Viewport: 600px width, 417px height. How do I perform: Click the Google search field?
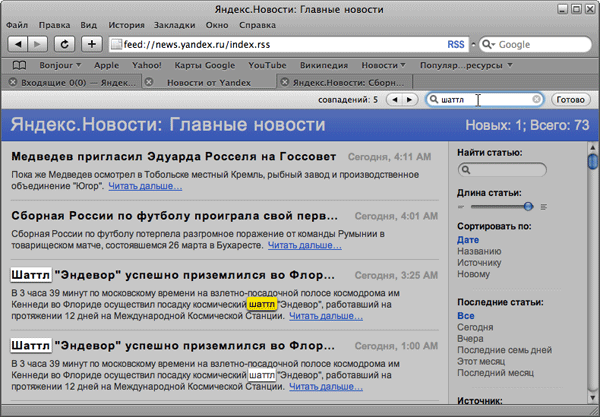tap(535, 44)
